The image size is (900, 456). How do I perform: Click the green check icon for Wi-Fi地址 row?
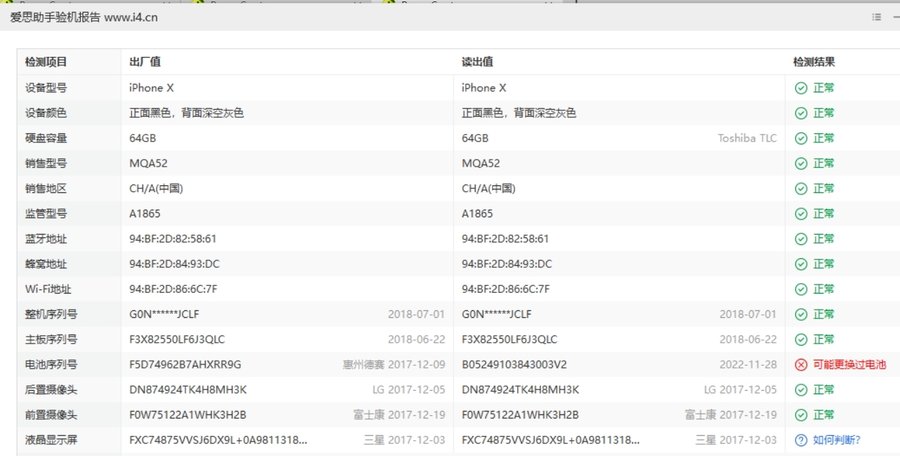click(801, 289)
